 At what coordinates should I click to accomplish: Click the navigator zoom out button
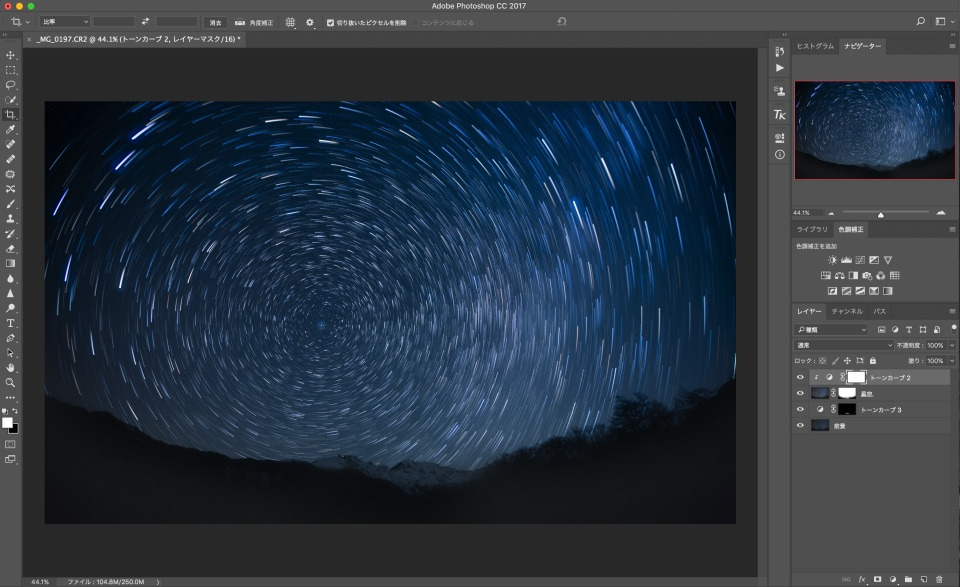pos(831,214)
